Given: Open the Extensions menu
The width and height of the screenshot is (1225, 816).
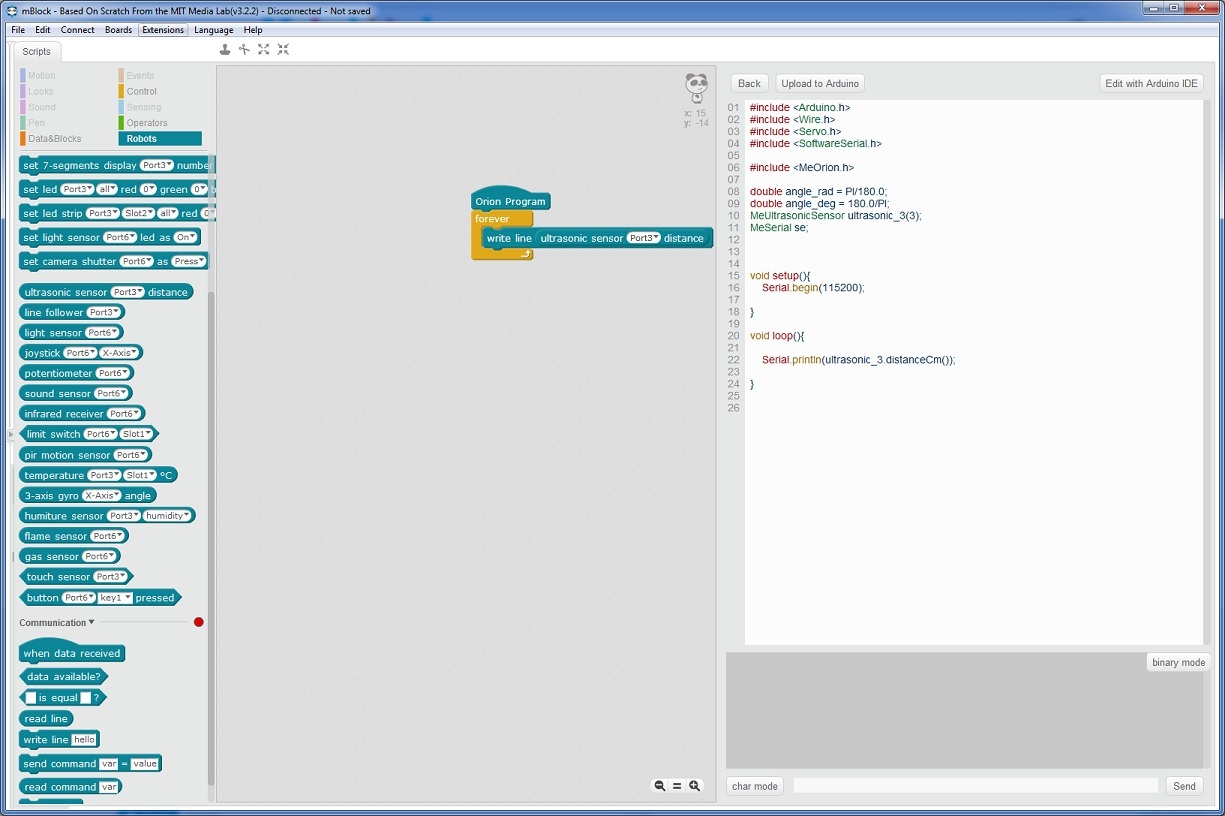Looking at the screenshot, I should point(163,30).
